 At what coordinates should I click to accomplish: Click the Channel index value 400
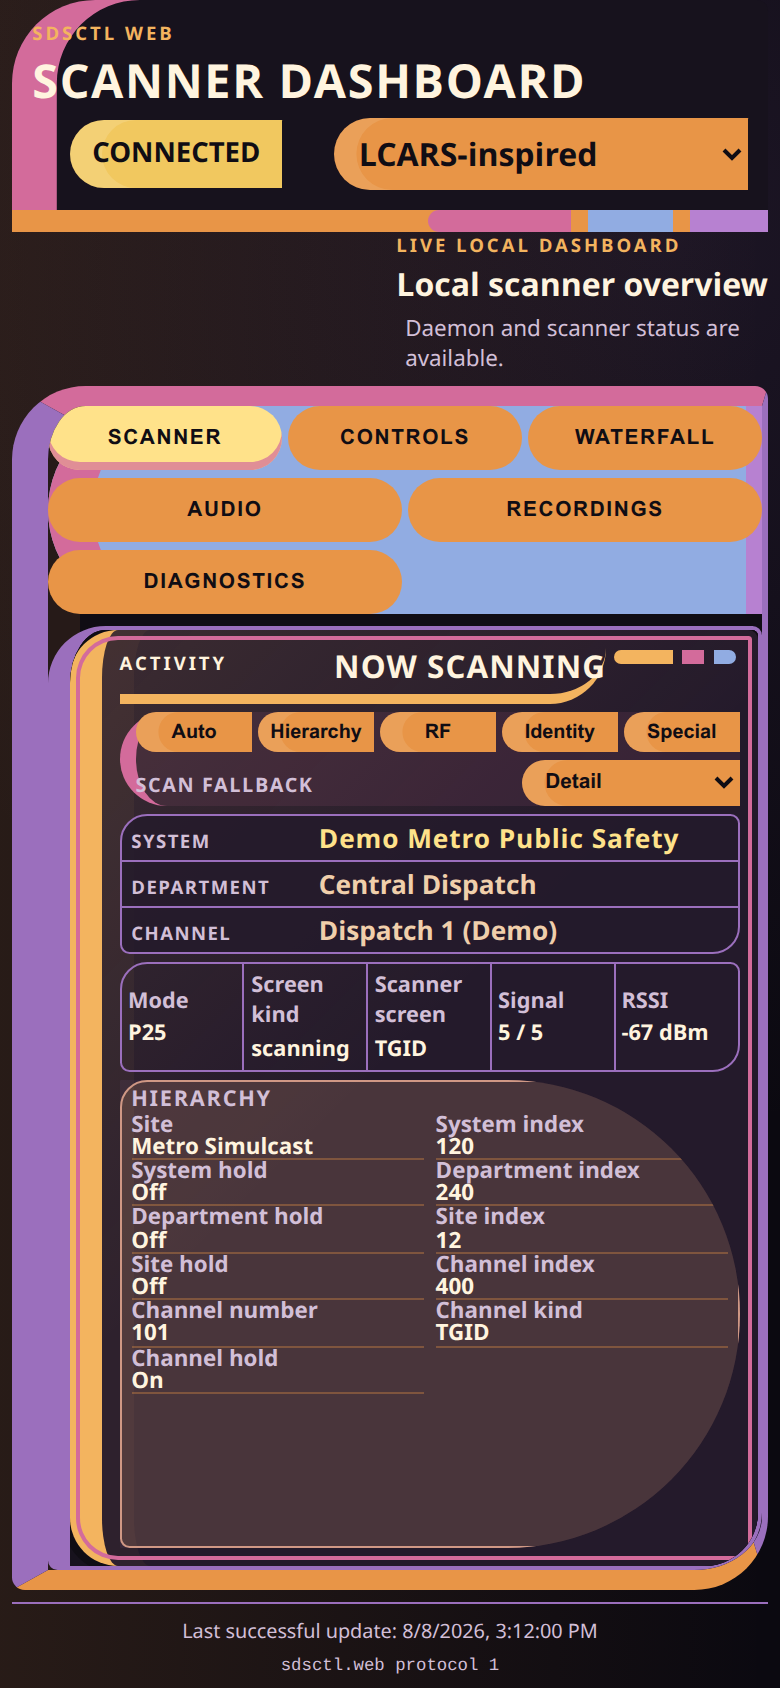(455, 1286)
